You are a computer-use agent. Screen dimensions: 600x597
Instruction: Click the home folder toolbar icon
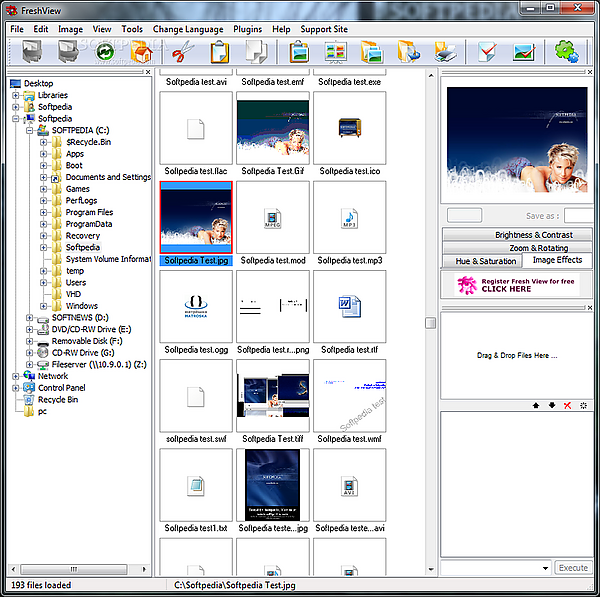[x=141, y=53]
